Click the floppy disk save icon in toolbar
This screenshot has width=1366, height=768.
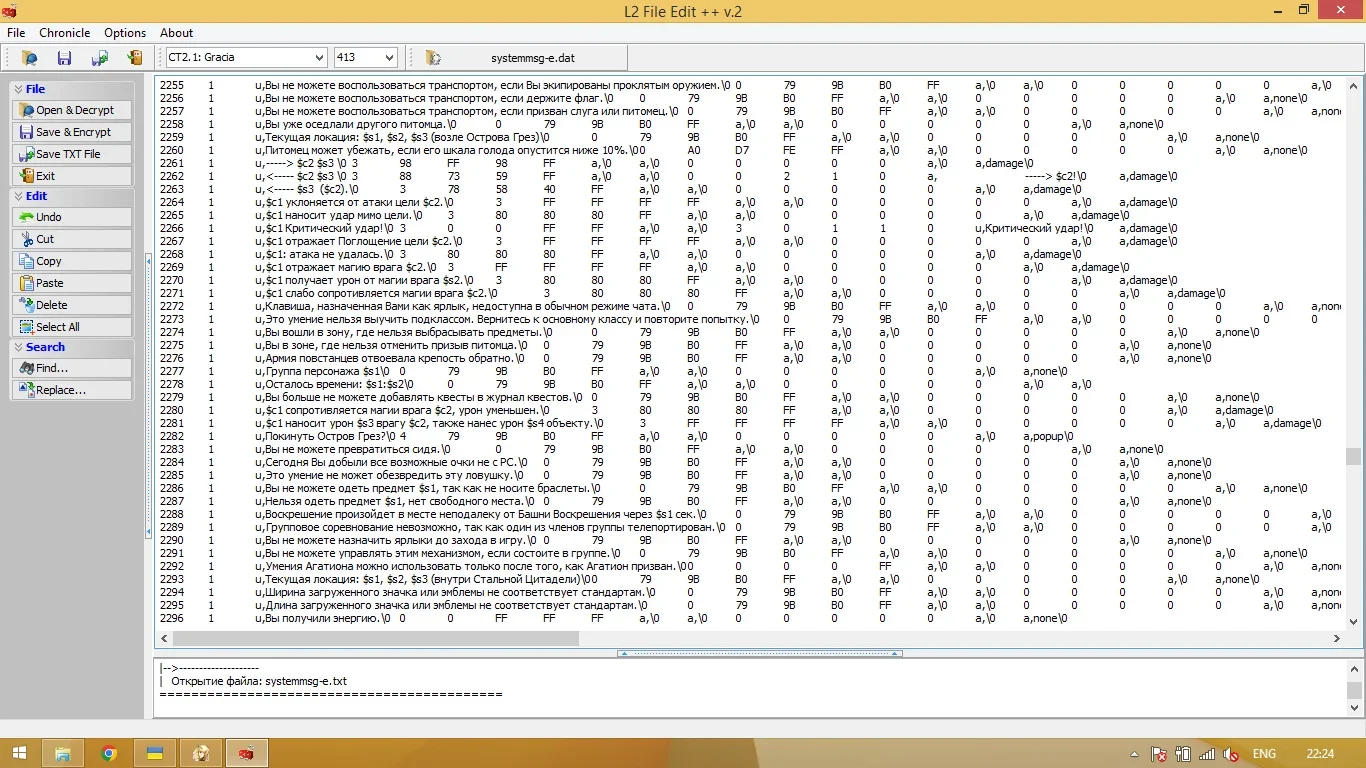(64, 58)
